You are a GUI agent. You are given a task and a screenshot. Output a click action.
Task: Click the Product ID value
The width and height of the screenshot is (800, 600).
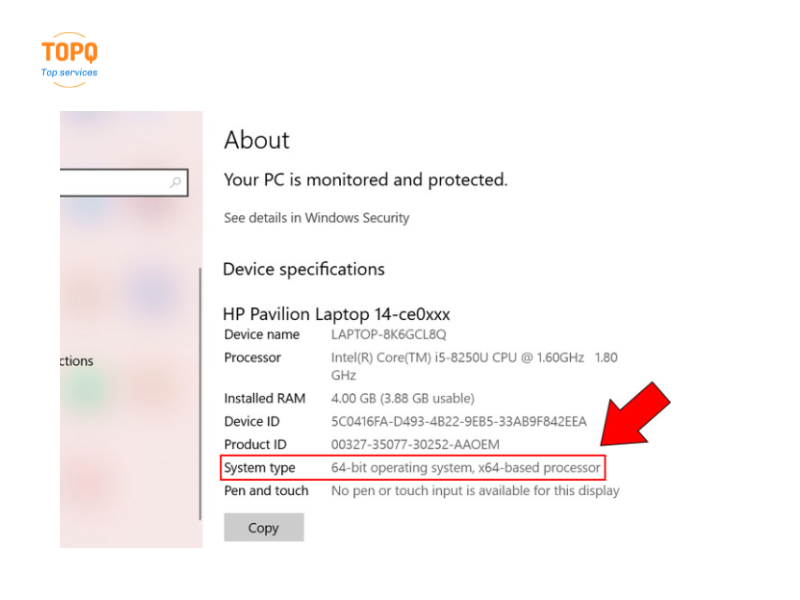pos(415,444)
